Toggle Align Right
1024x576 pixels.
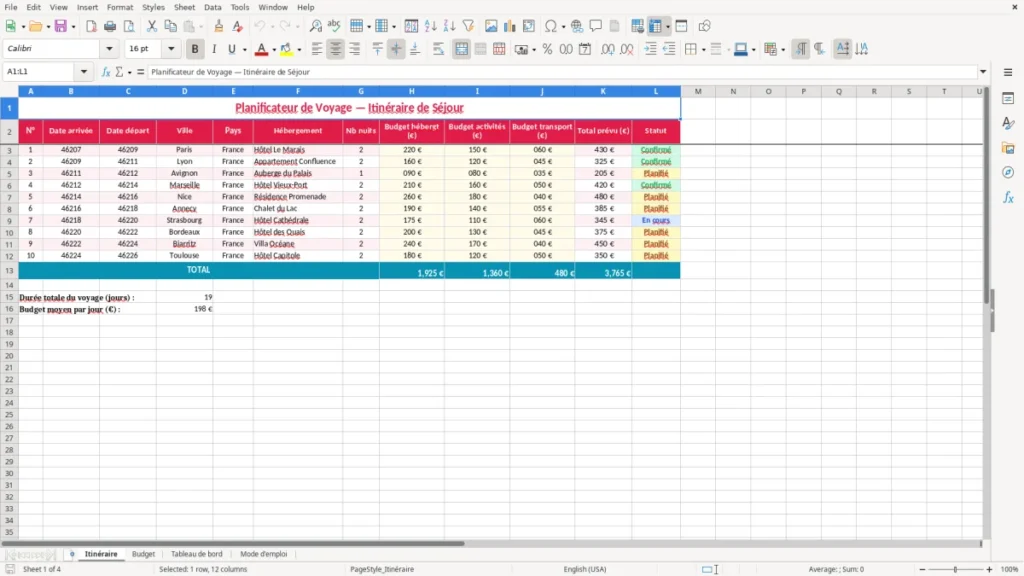point(355,49)
